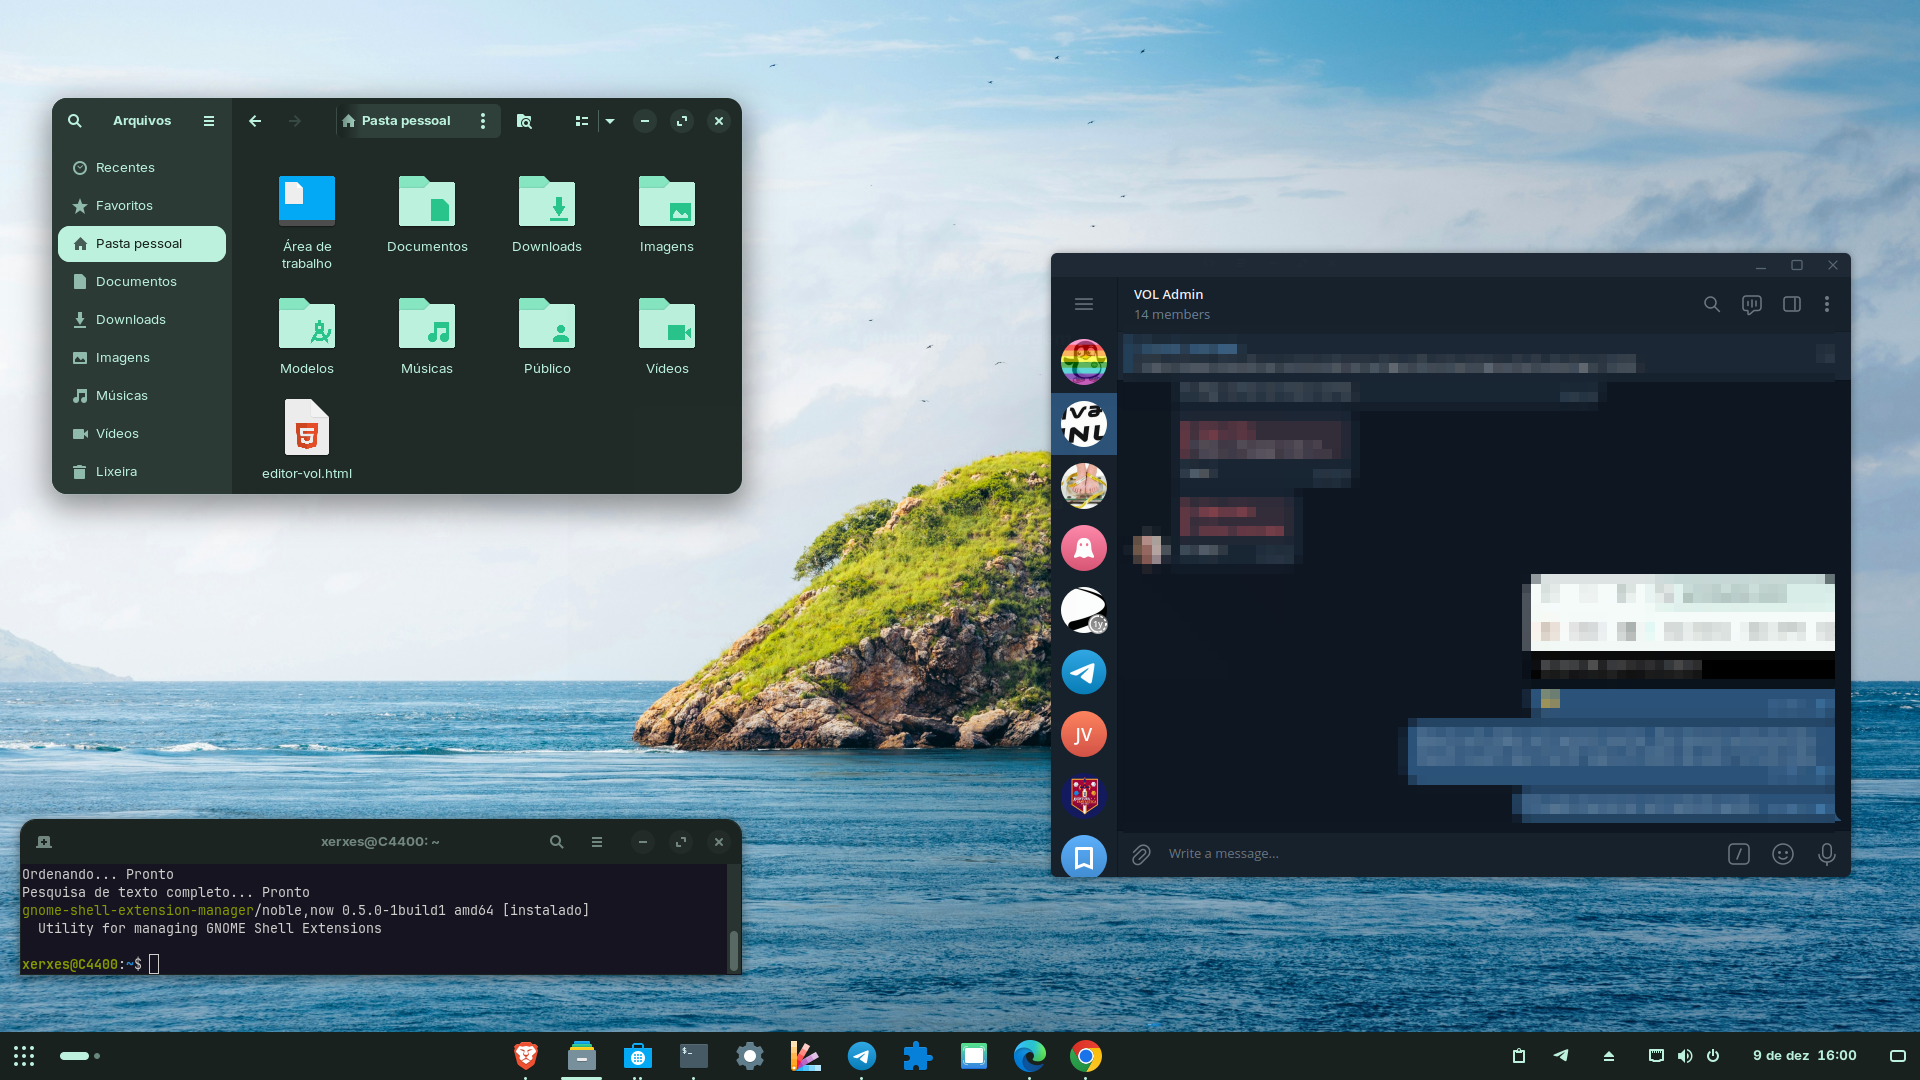The image size is (1920, 1080).
Task: Select Downloads in Arquivos sidebar
Action: tap(131, 320)
